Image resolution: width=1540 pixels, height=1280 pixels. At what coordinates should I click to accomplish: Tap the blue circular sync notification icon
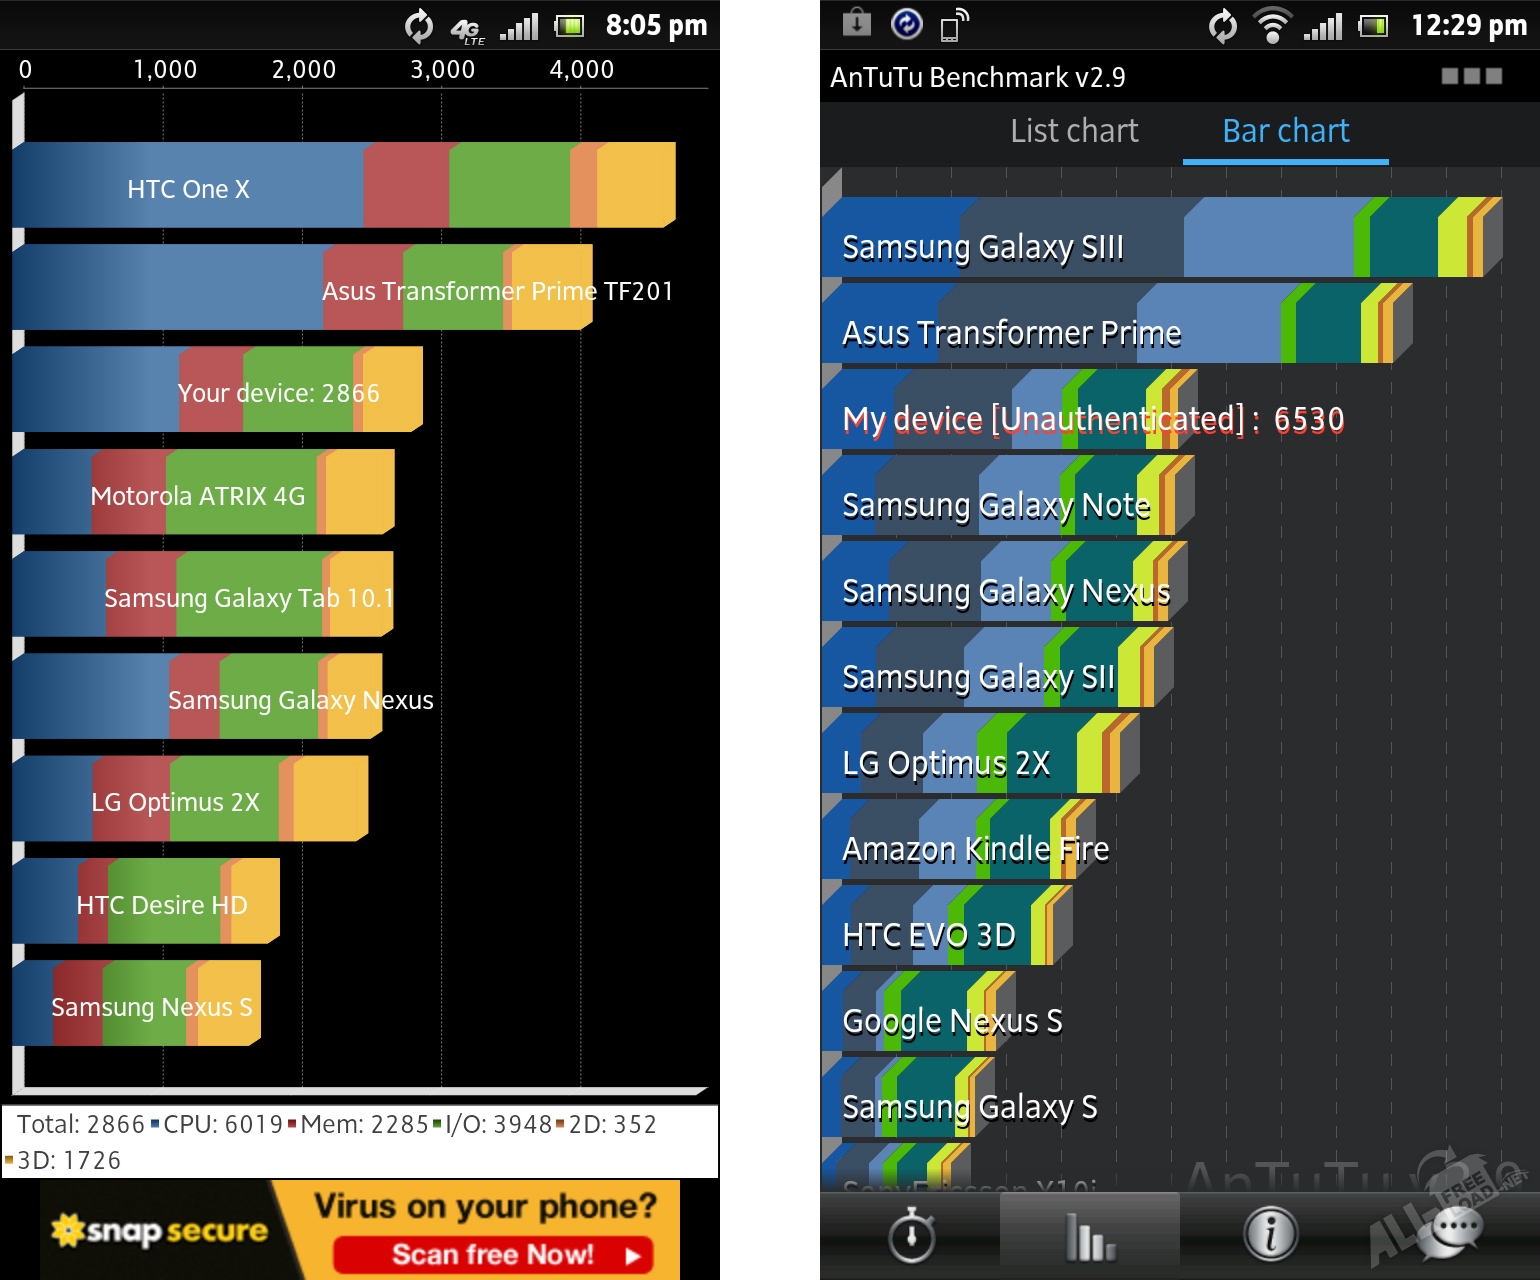906,23
